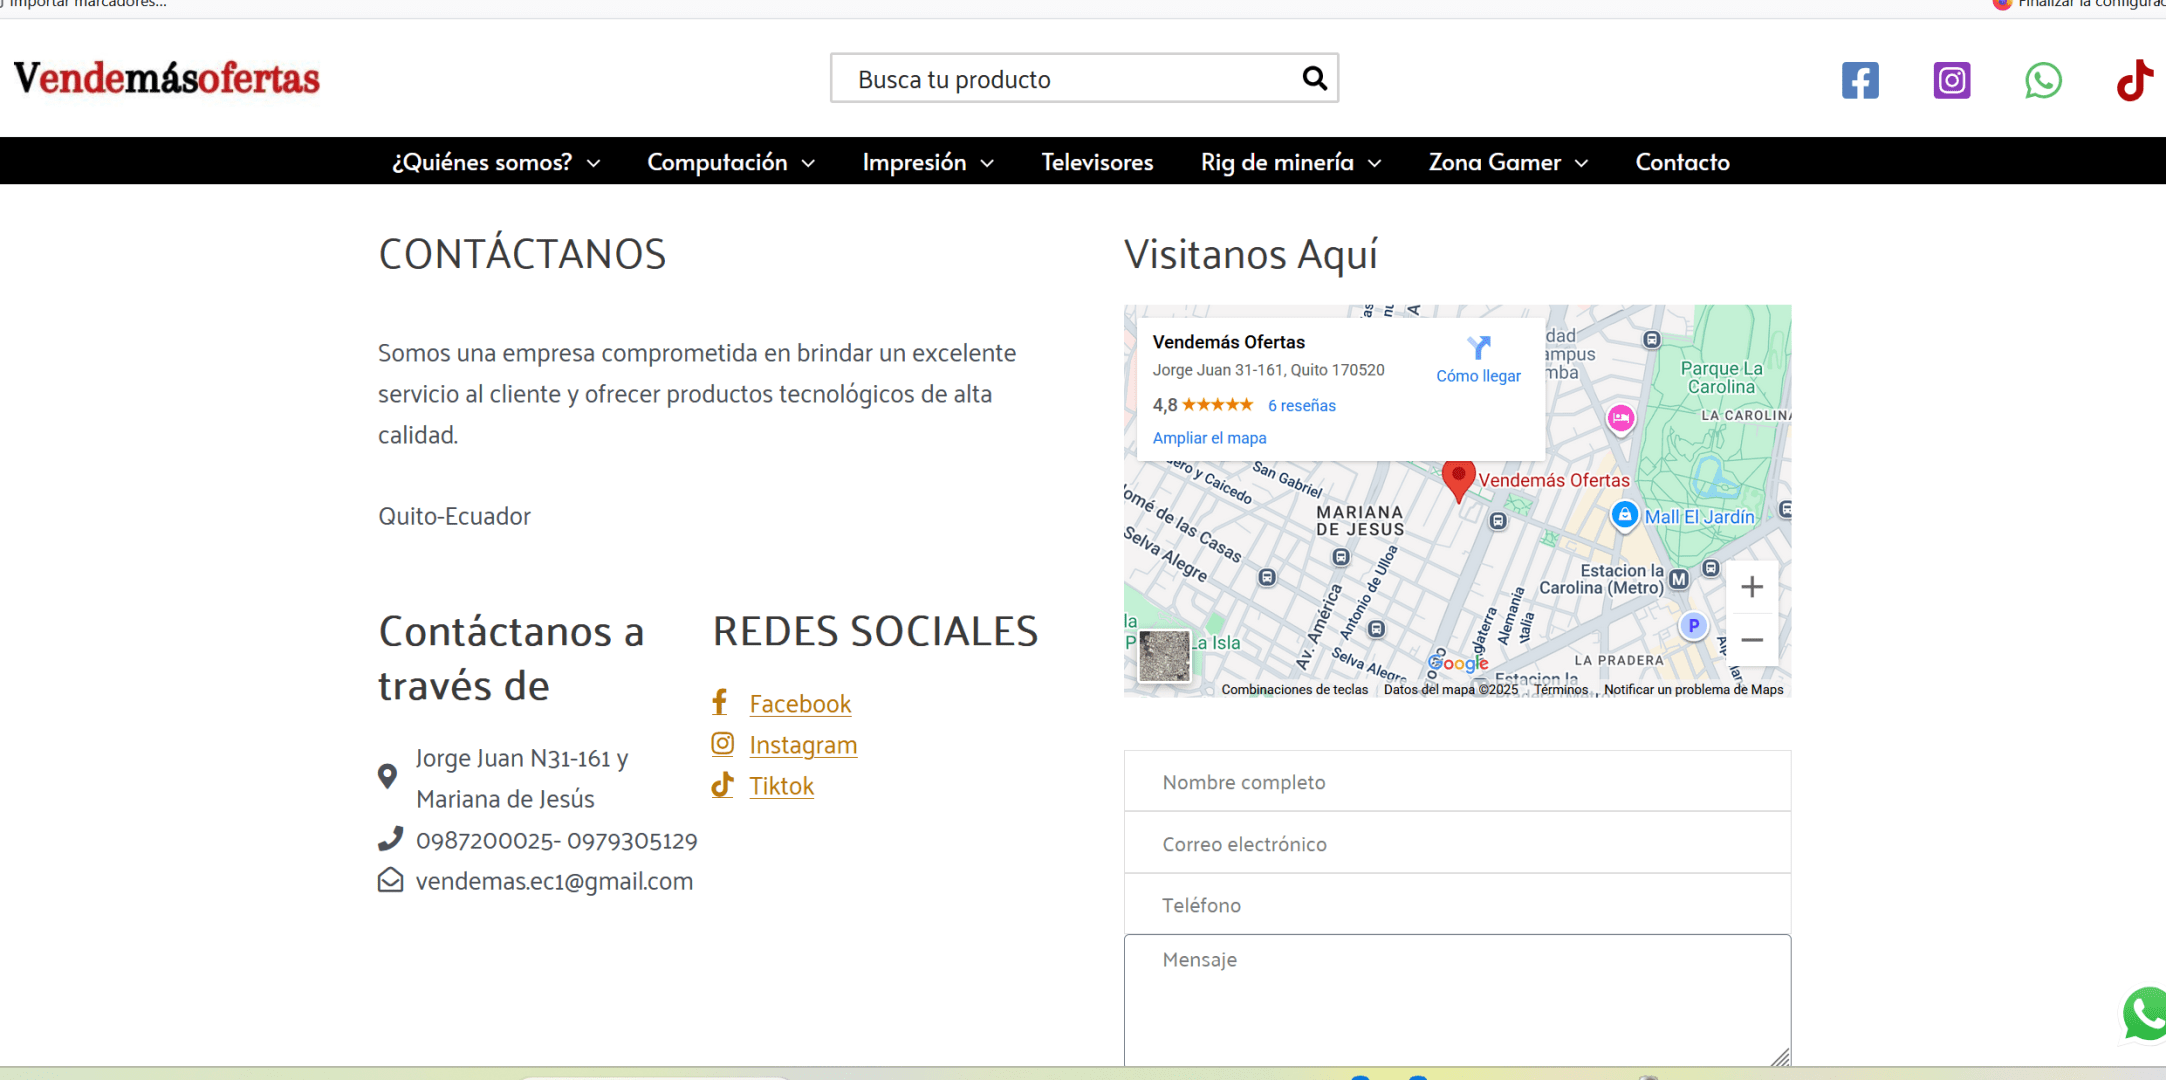Switch map to satellite view thumbnail
Image resolution: width=2166 pixels, height=1080 pixels.
tap(1164, 656)
